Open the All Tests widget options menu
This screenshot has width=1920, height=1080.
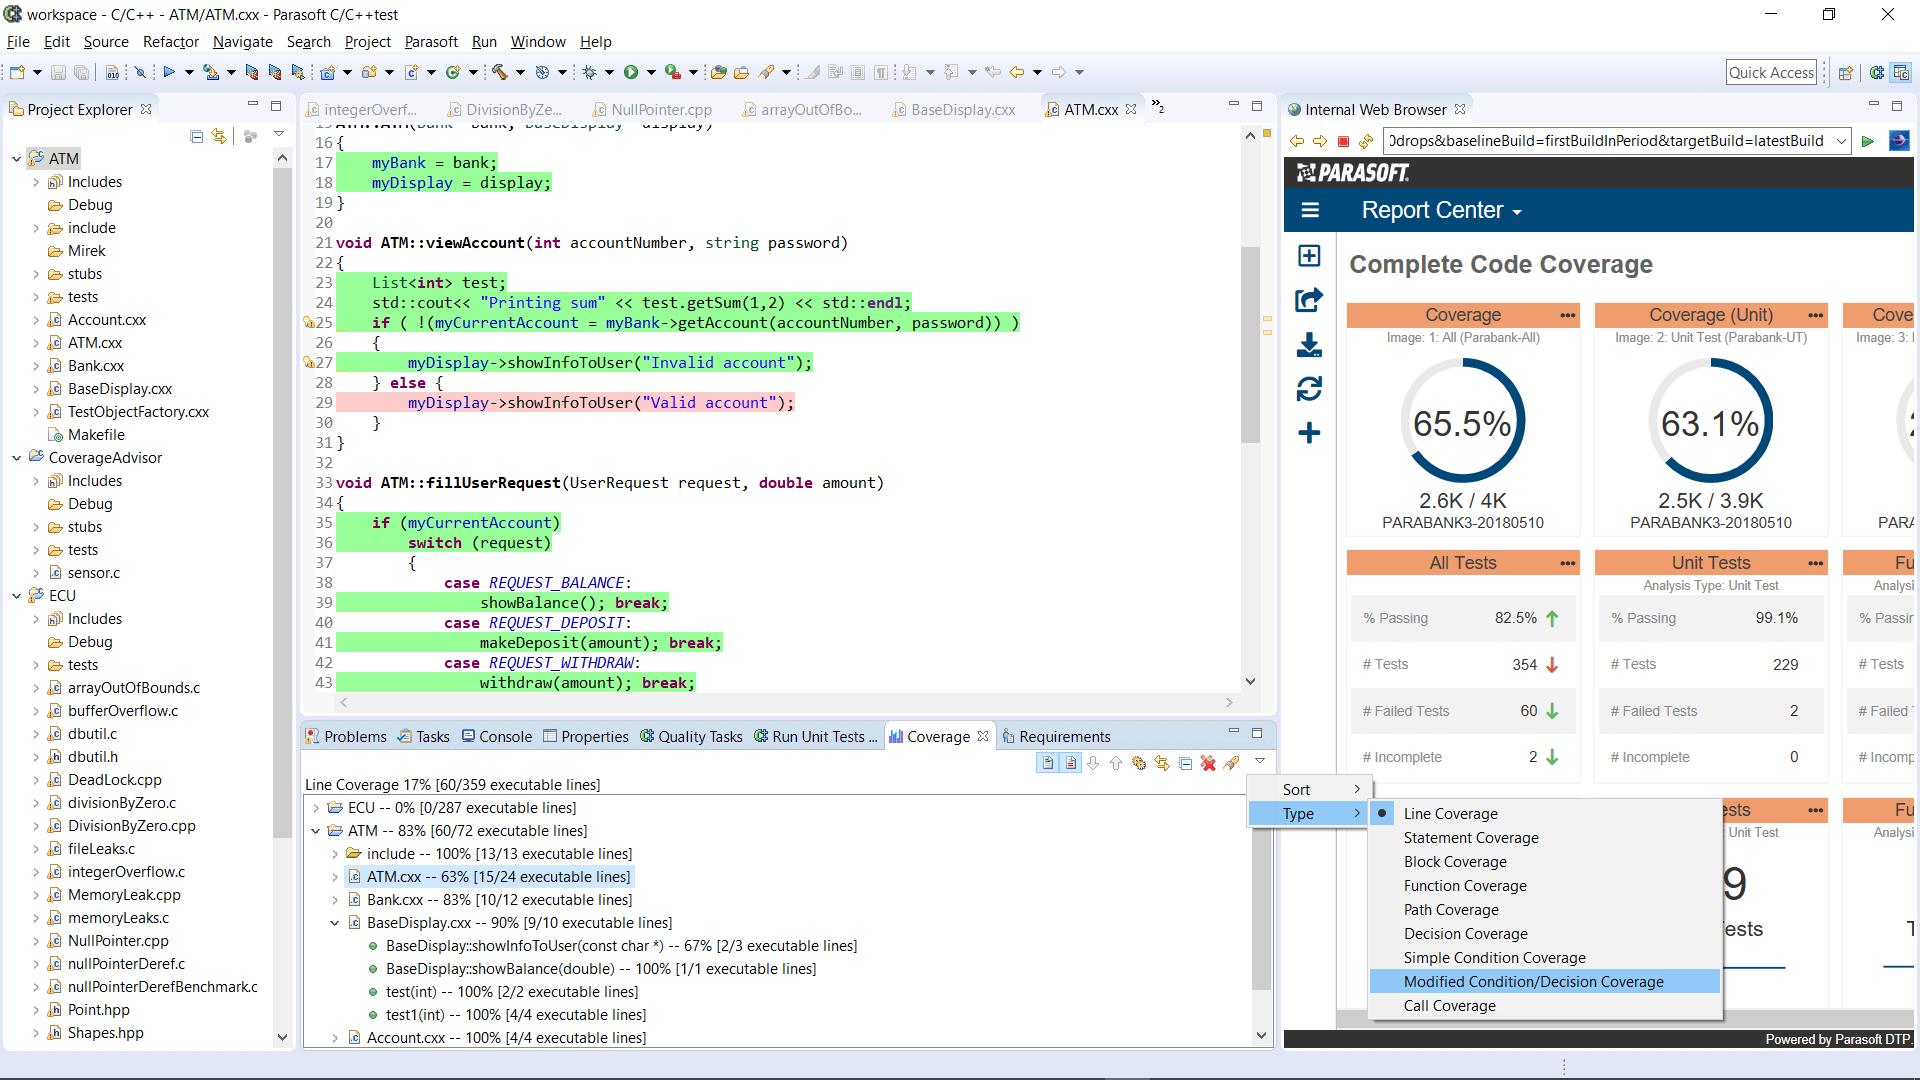1567,563
